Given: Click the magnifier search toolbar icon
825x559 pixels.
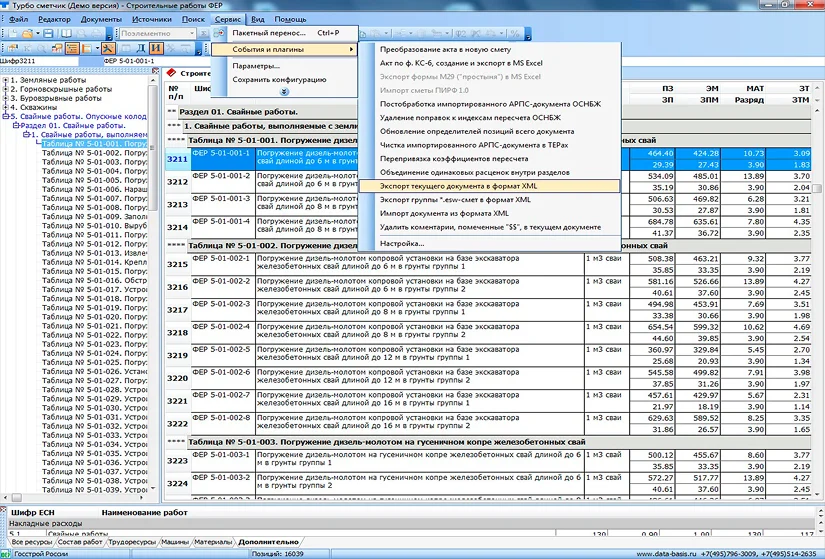Looking at the screenshot, I should tap(41, 49).
